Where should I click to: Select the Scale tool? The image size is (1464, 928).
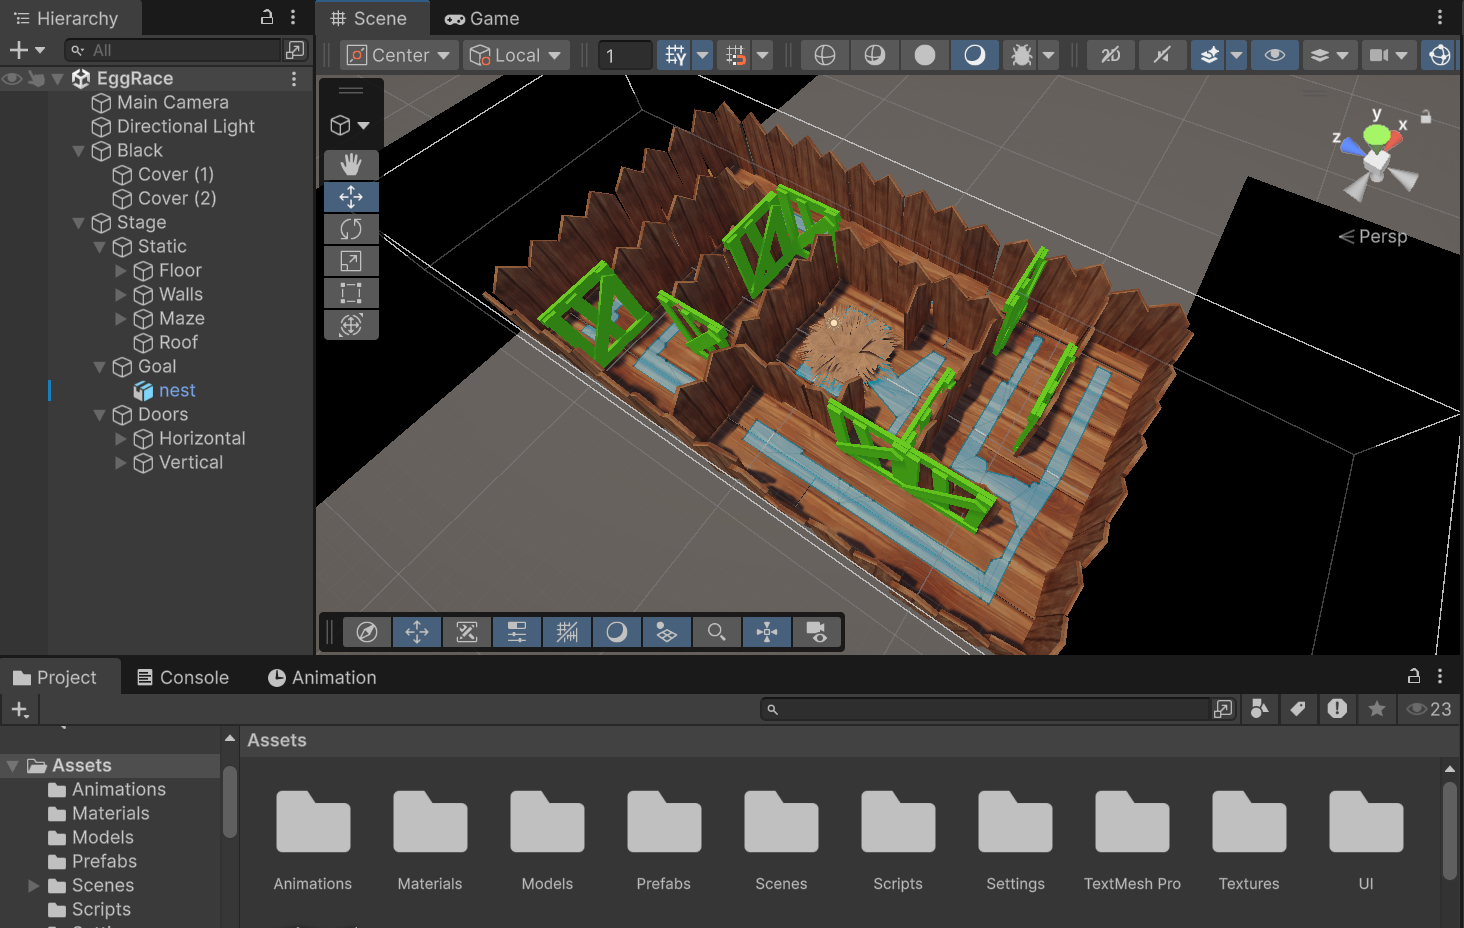pyautogui.click(x=351, y=261)
